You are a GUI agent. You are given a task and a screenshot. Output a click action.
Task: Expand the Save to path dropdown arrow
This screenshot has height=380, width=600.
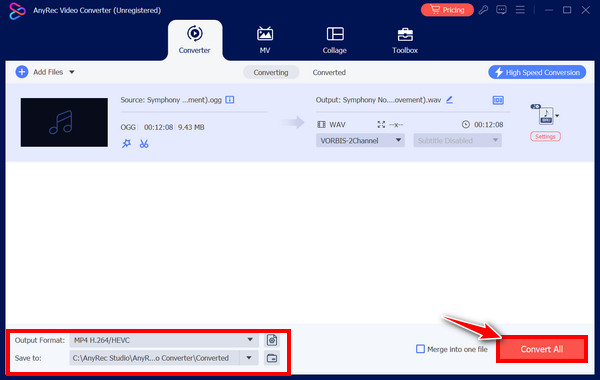(249, 358)
